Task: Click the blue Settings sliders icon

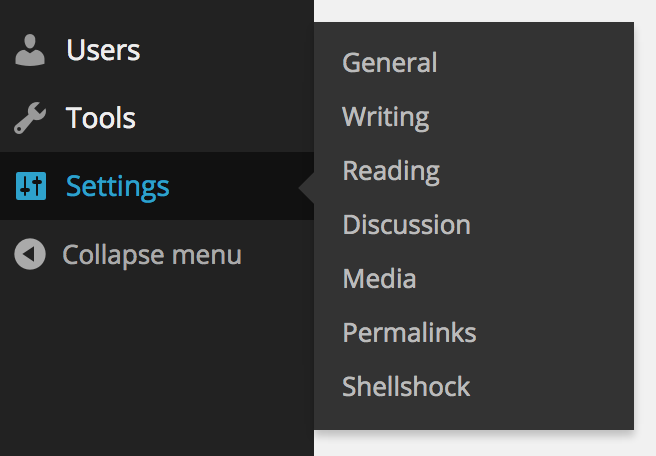Action: (31, 186)
